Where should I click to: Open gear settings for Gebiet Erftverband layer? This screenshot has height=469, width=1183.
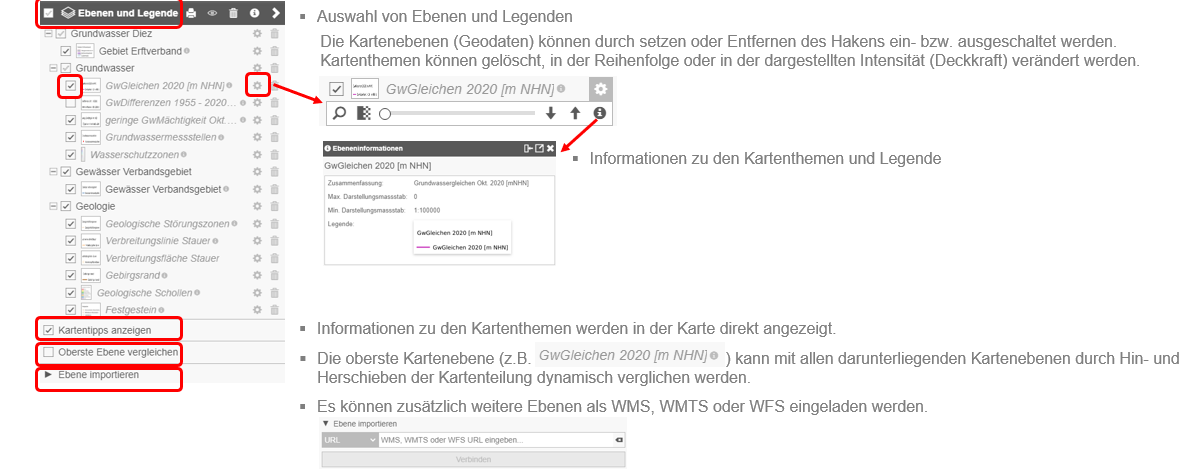tap(257, 51)
